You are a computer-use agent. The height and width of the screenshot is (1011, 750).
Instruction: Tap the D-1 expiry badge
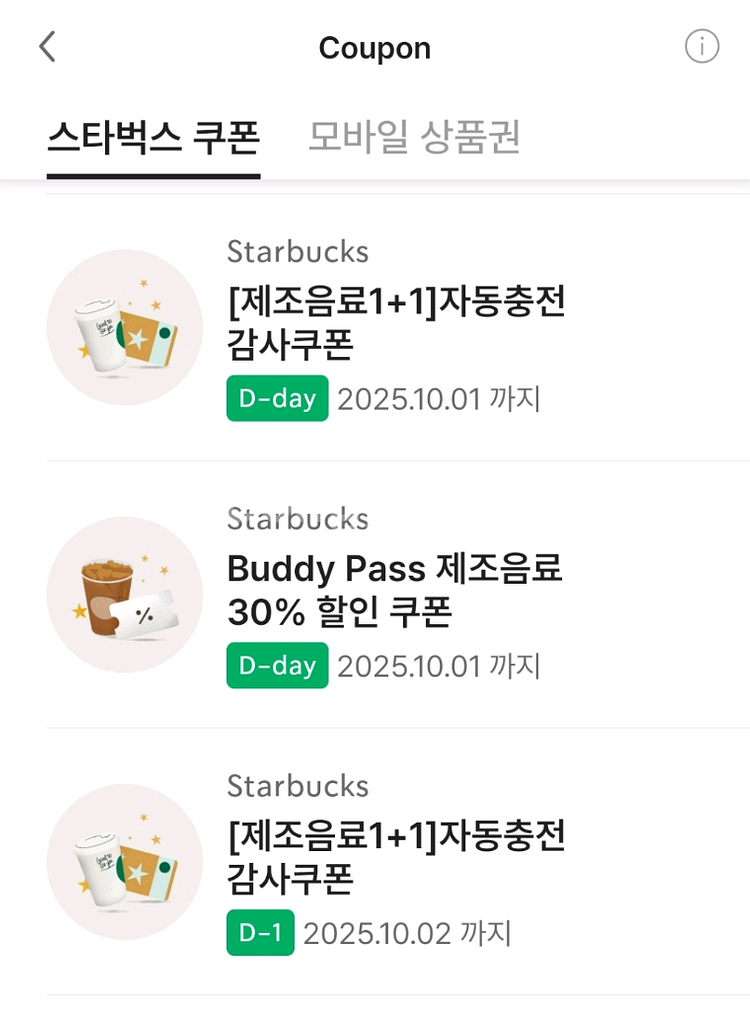260,932
